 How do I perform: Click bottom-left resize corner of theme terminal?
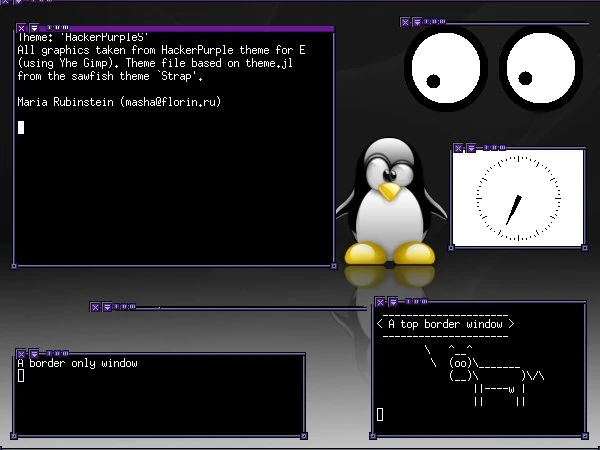(x=14, y=266)
